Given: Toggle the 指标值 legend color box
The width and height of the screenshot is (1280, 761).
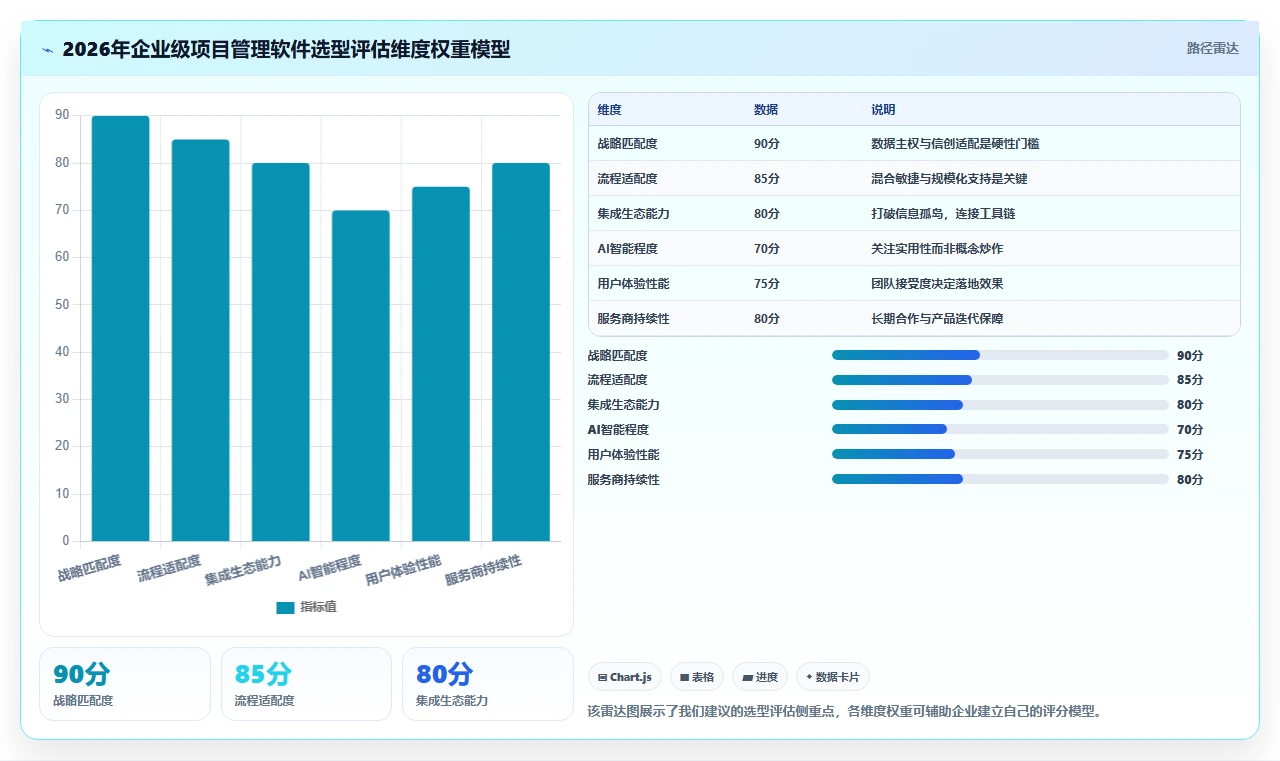Looking at the screenshot, I should pyautogui.click(x=285, y=607).
